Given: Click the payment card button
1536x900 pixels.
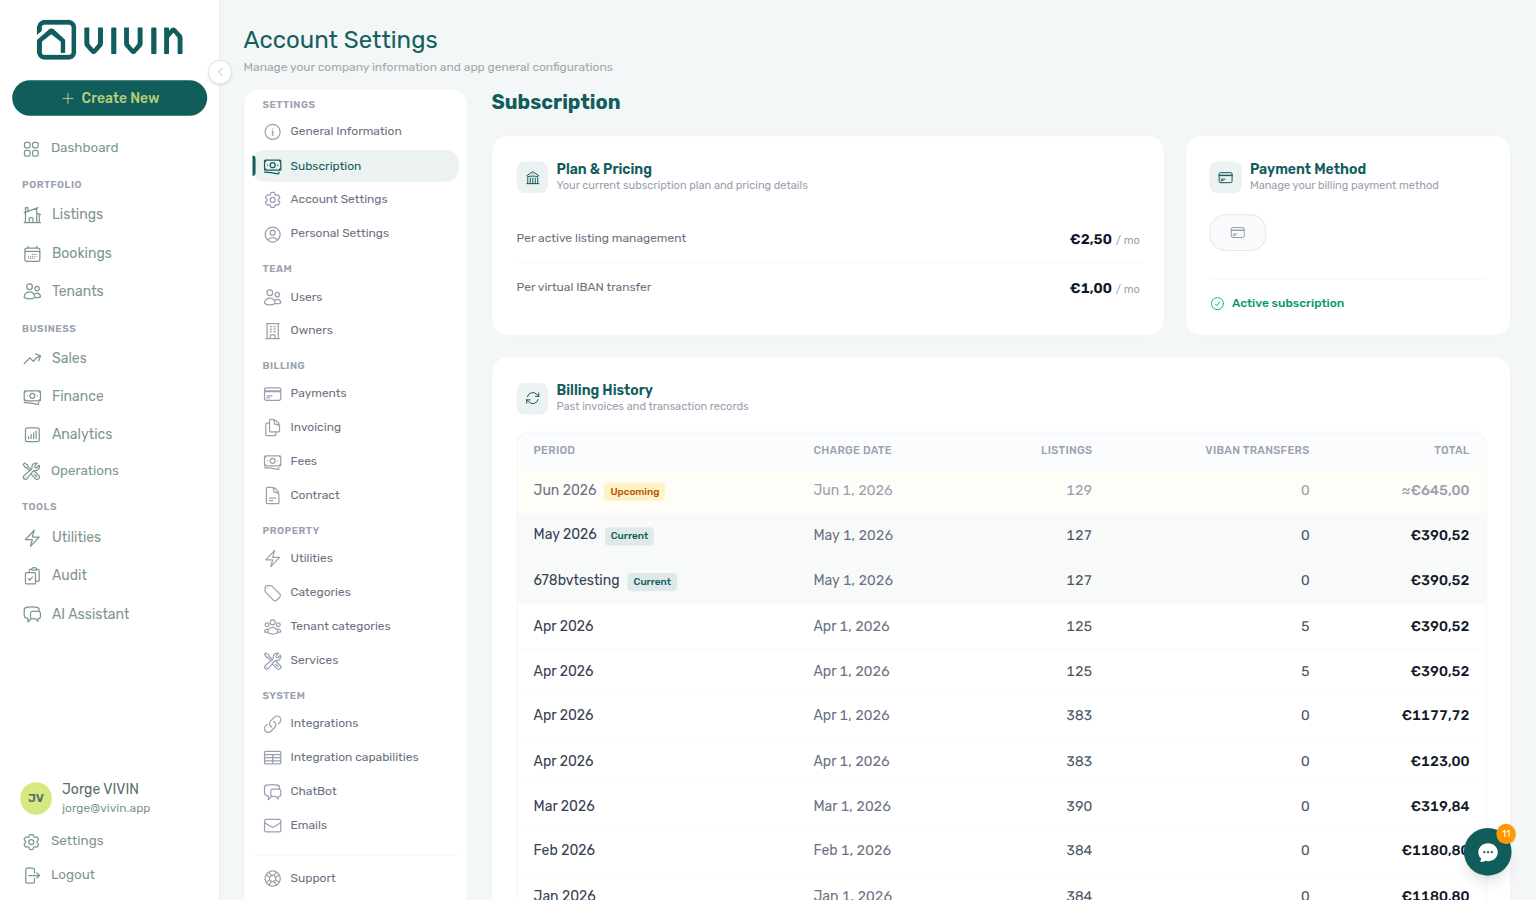Looking at the screenshot, I should [1238, 233].
